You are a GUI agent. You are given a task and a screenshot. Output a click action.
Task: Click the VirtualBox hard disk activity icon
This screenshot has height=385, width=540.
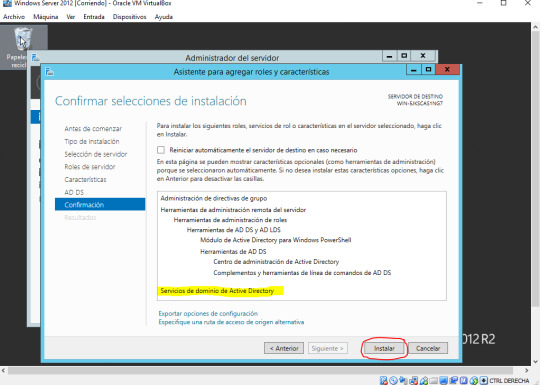pyautogui.click(x=383, y=380)
